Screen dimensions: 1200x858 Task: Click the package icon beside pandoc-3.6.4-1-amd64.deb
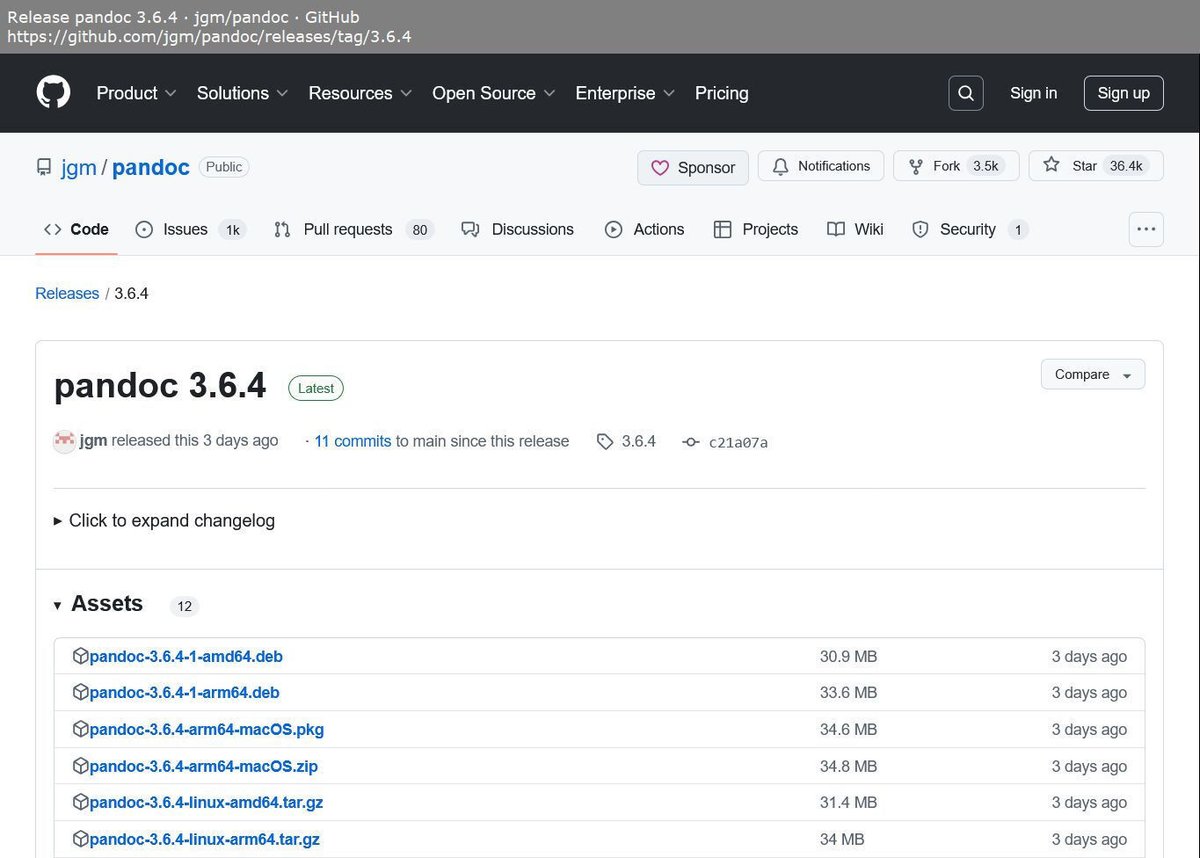(x=80, y=656)
